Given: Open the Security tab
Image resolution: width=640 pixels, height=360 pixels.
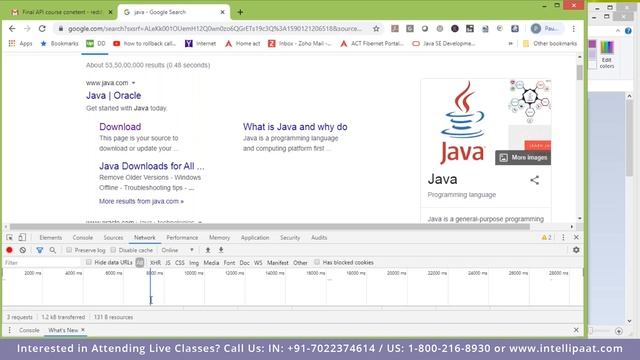Looking at the screenshot, I should [290, 238].
